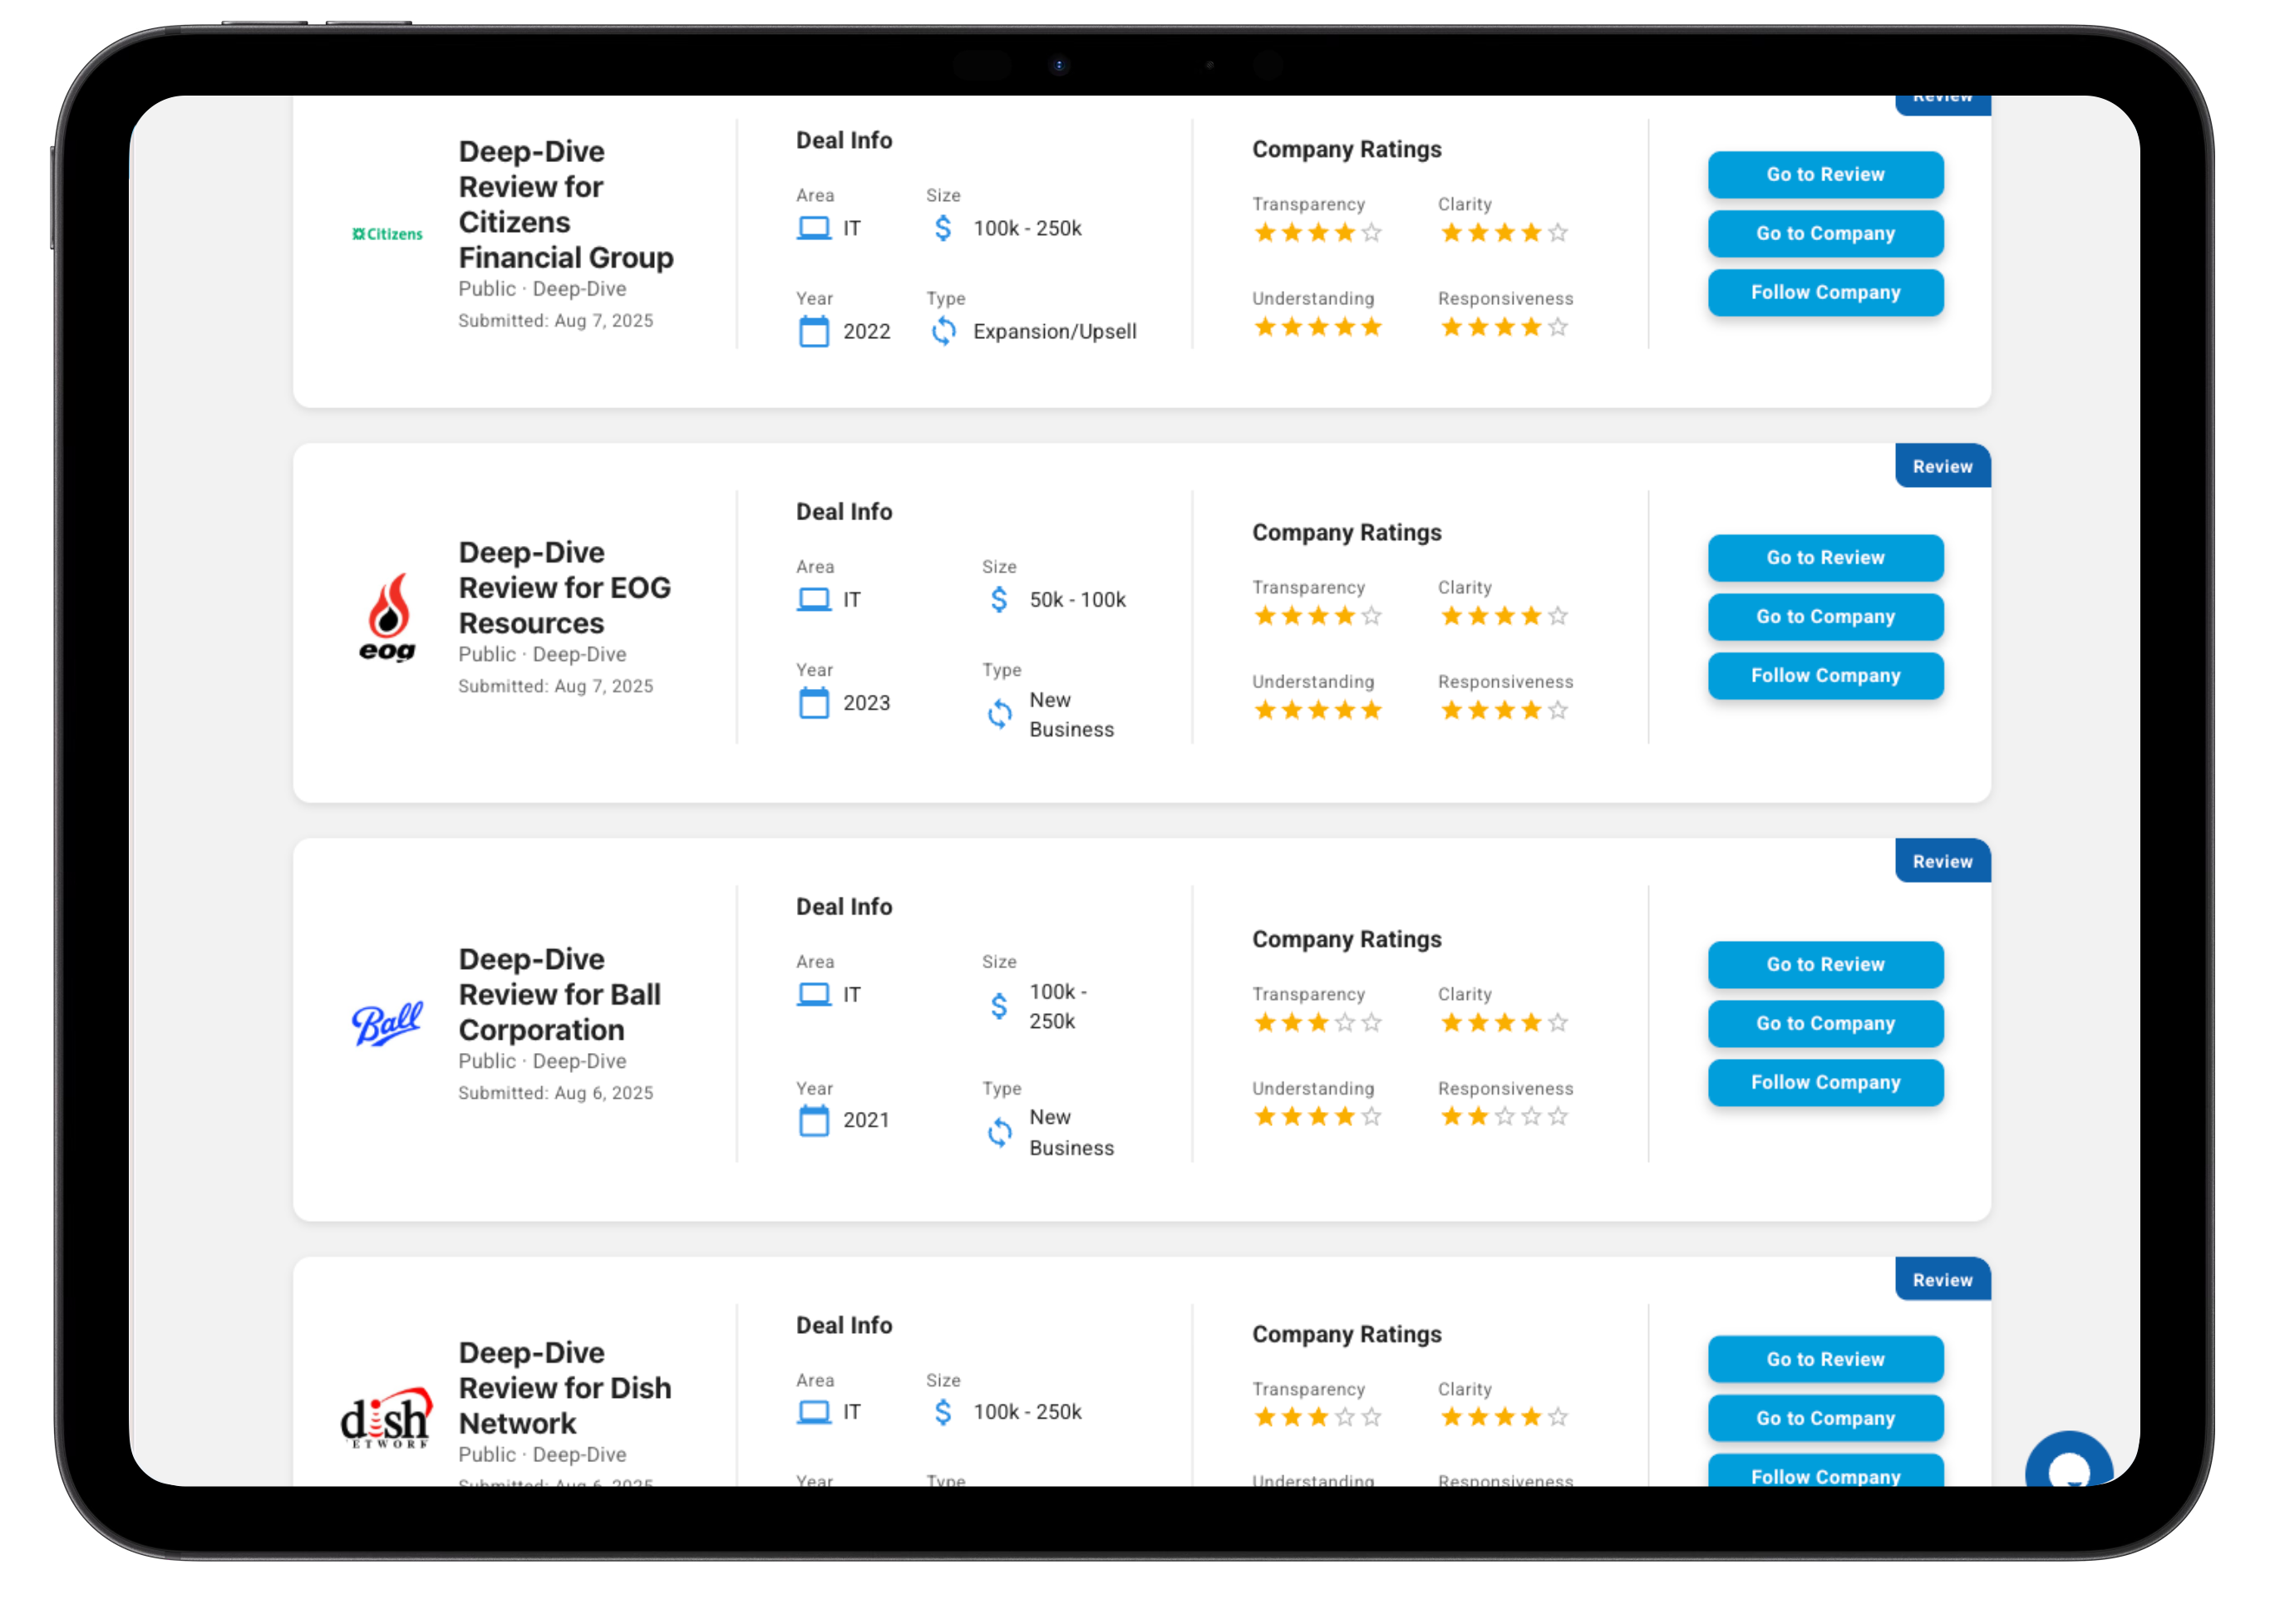This screenshot has width=2270, height=1624.
Task: Click Understanding star rating for Ball Corporation
Action: pyautogui.click(x=1318, y=1116)
